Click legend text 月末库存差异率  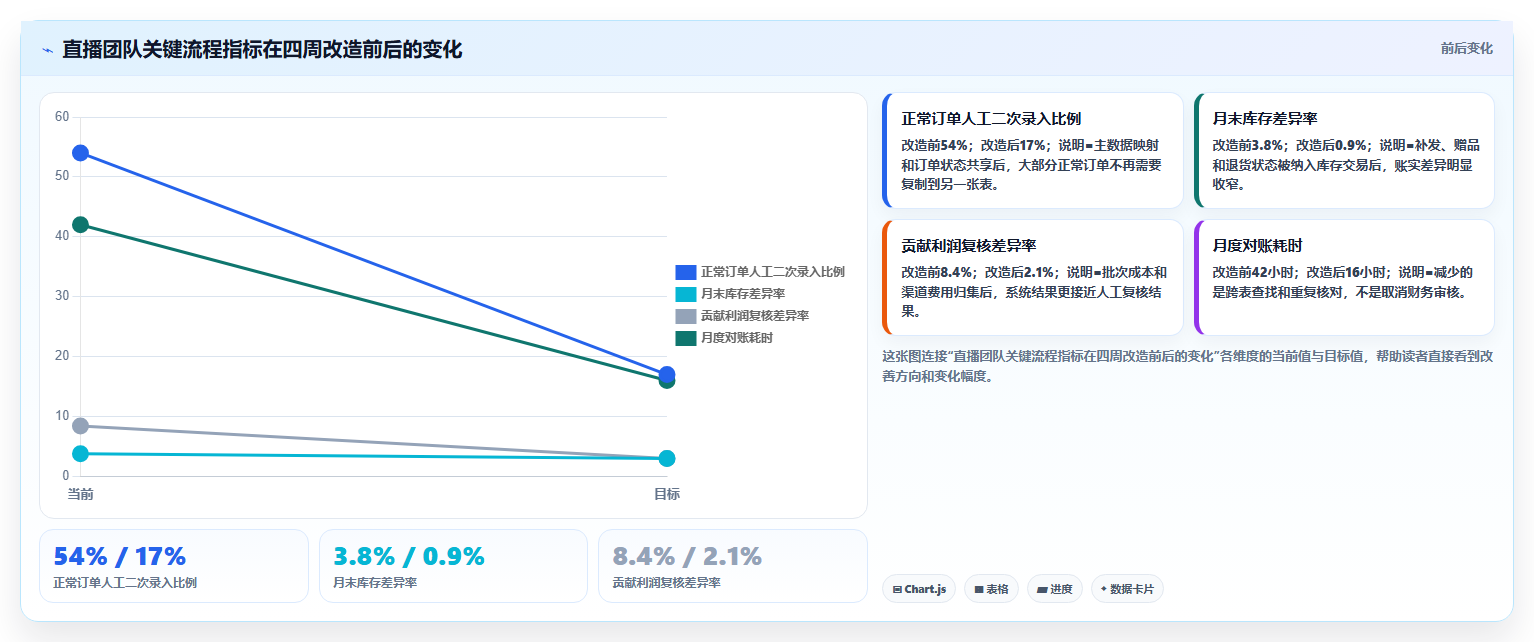(x=743, y=294)
